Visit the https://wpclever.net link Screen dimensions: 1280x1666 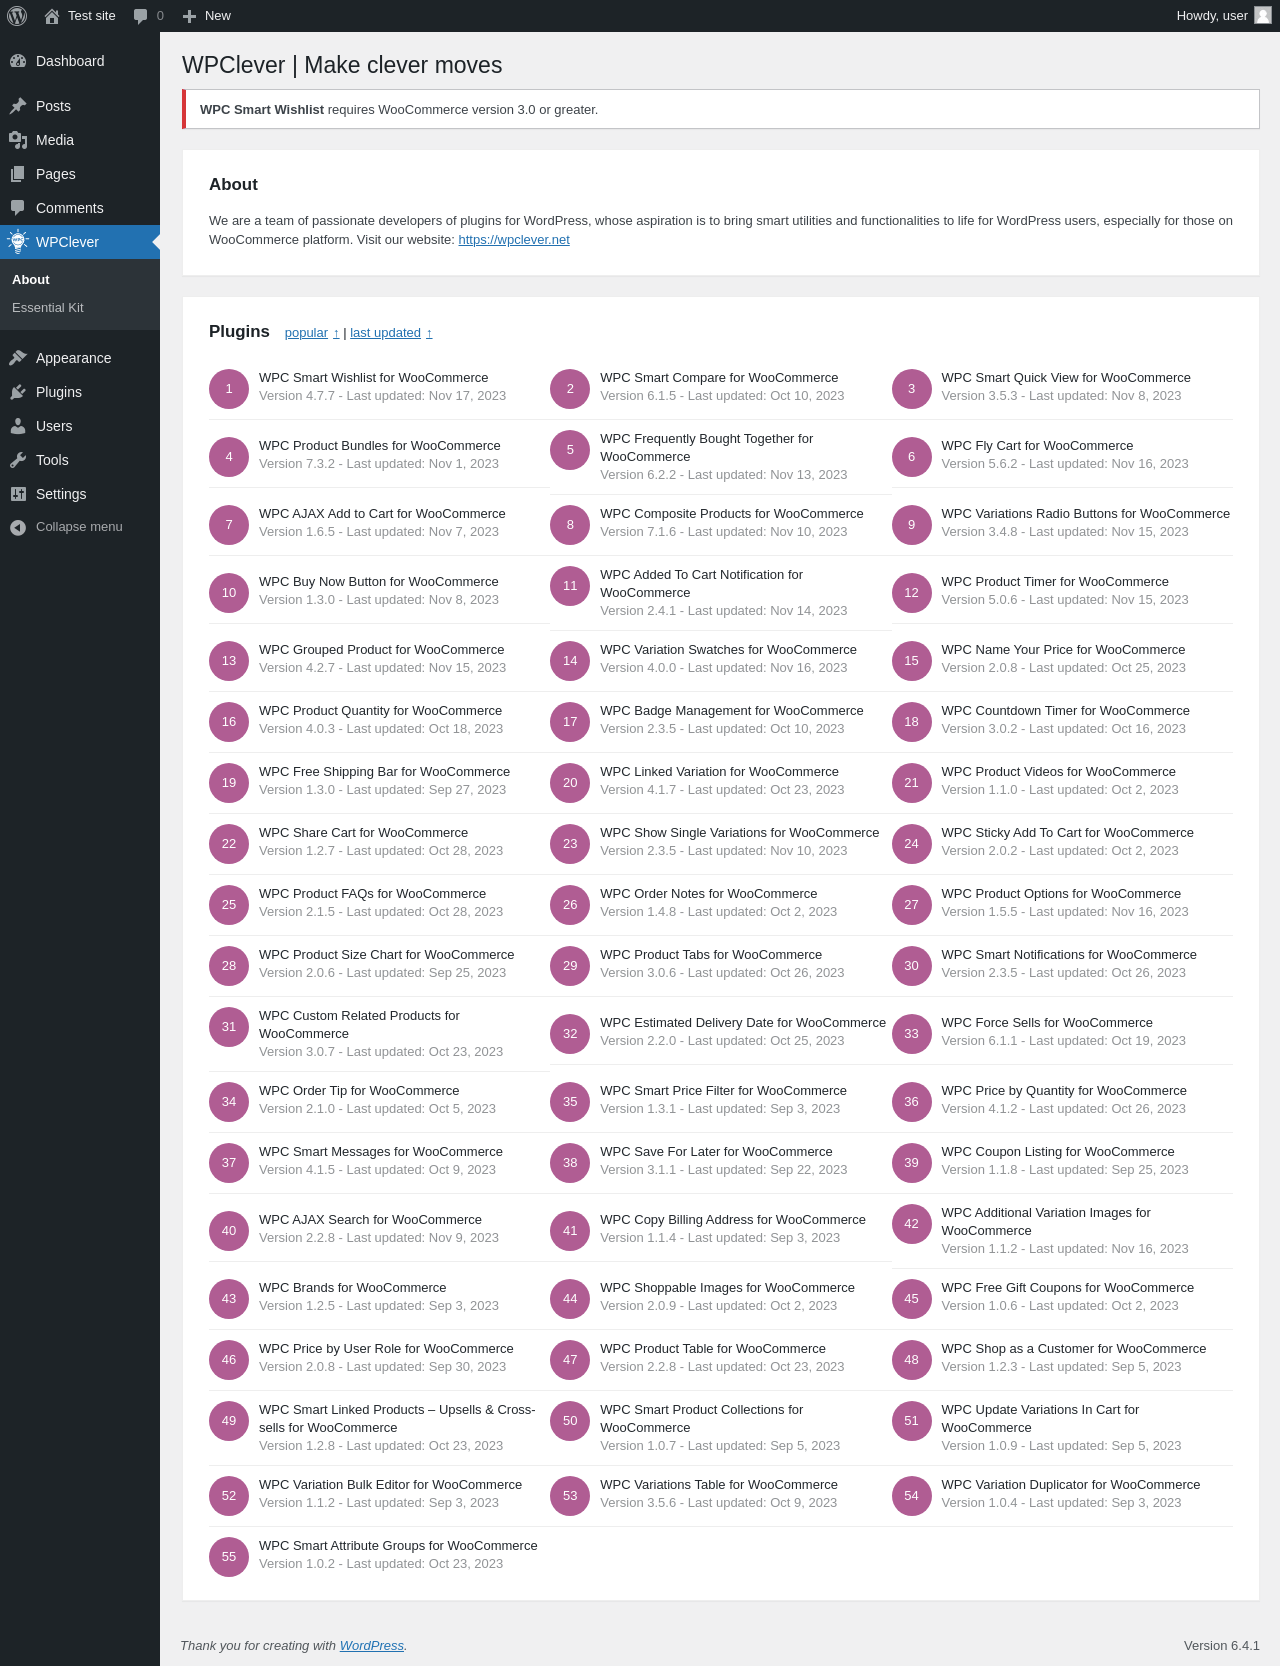pos(514,240)
